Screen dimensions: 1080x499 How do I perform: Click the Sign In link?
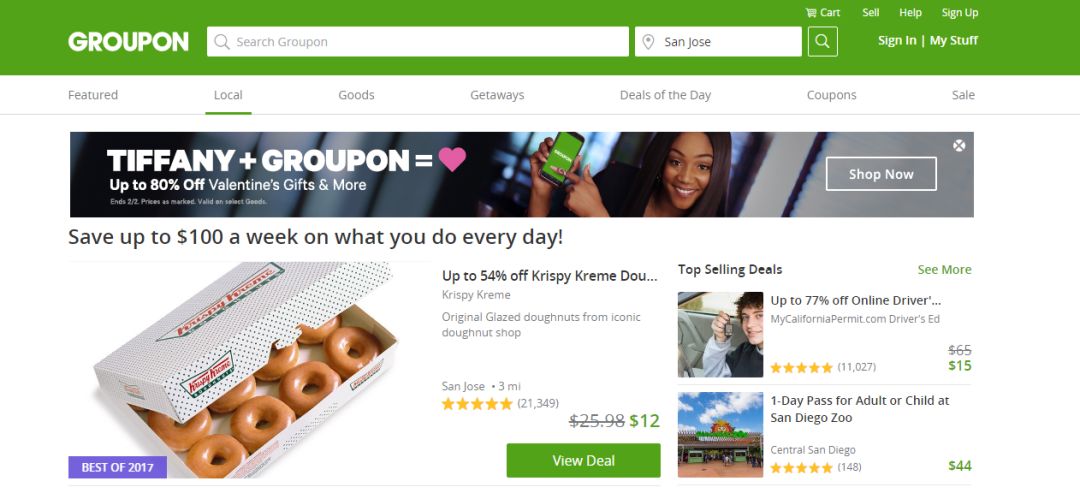897,41
